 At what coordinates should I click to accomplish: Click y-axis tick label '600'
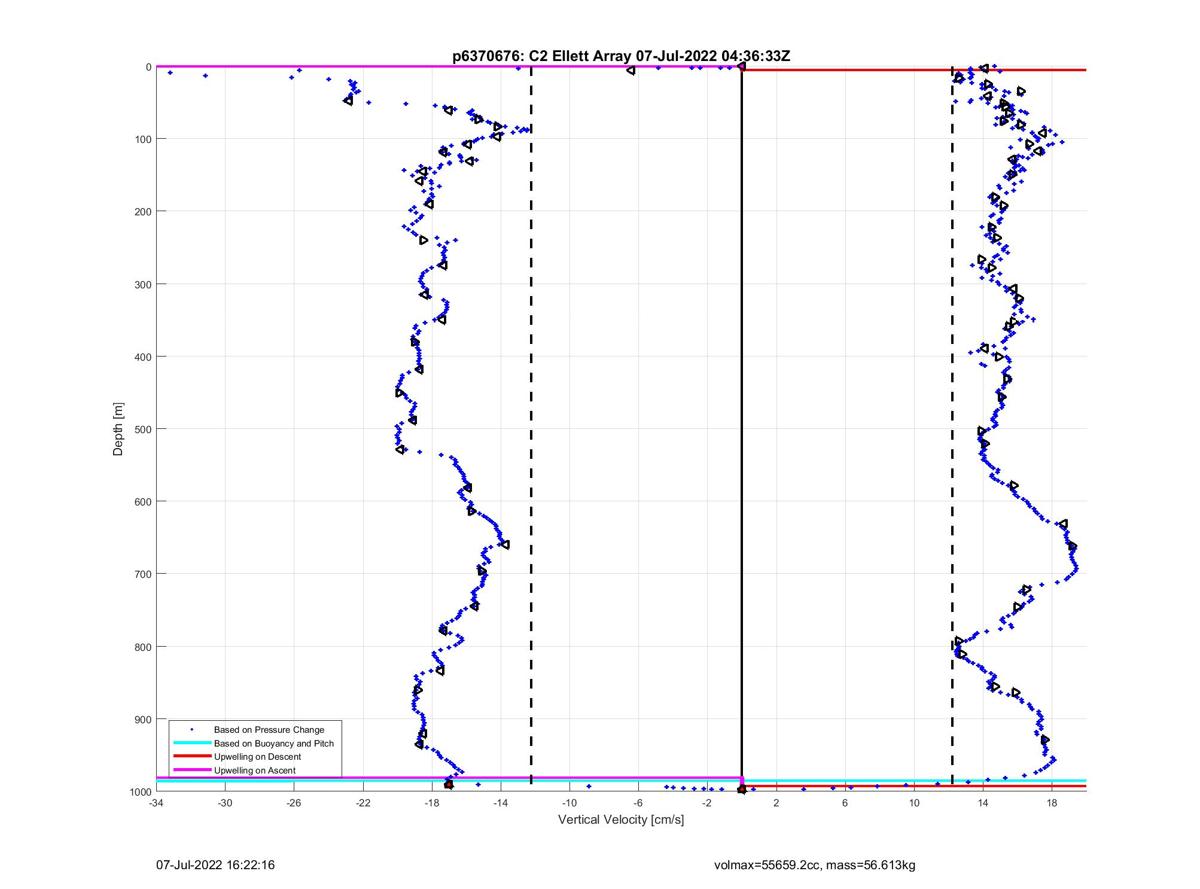141,501
